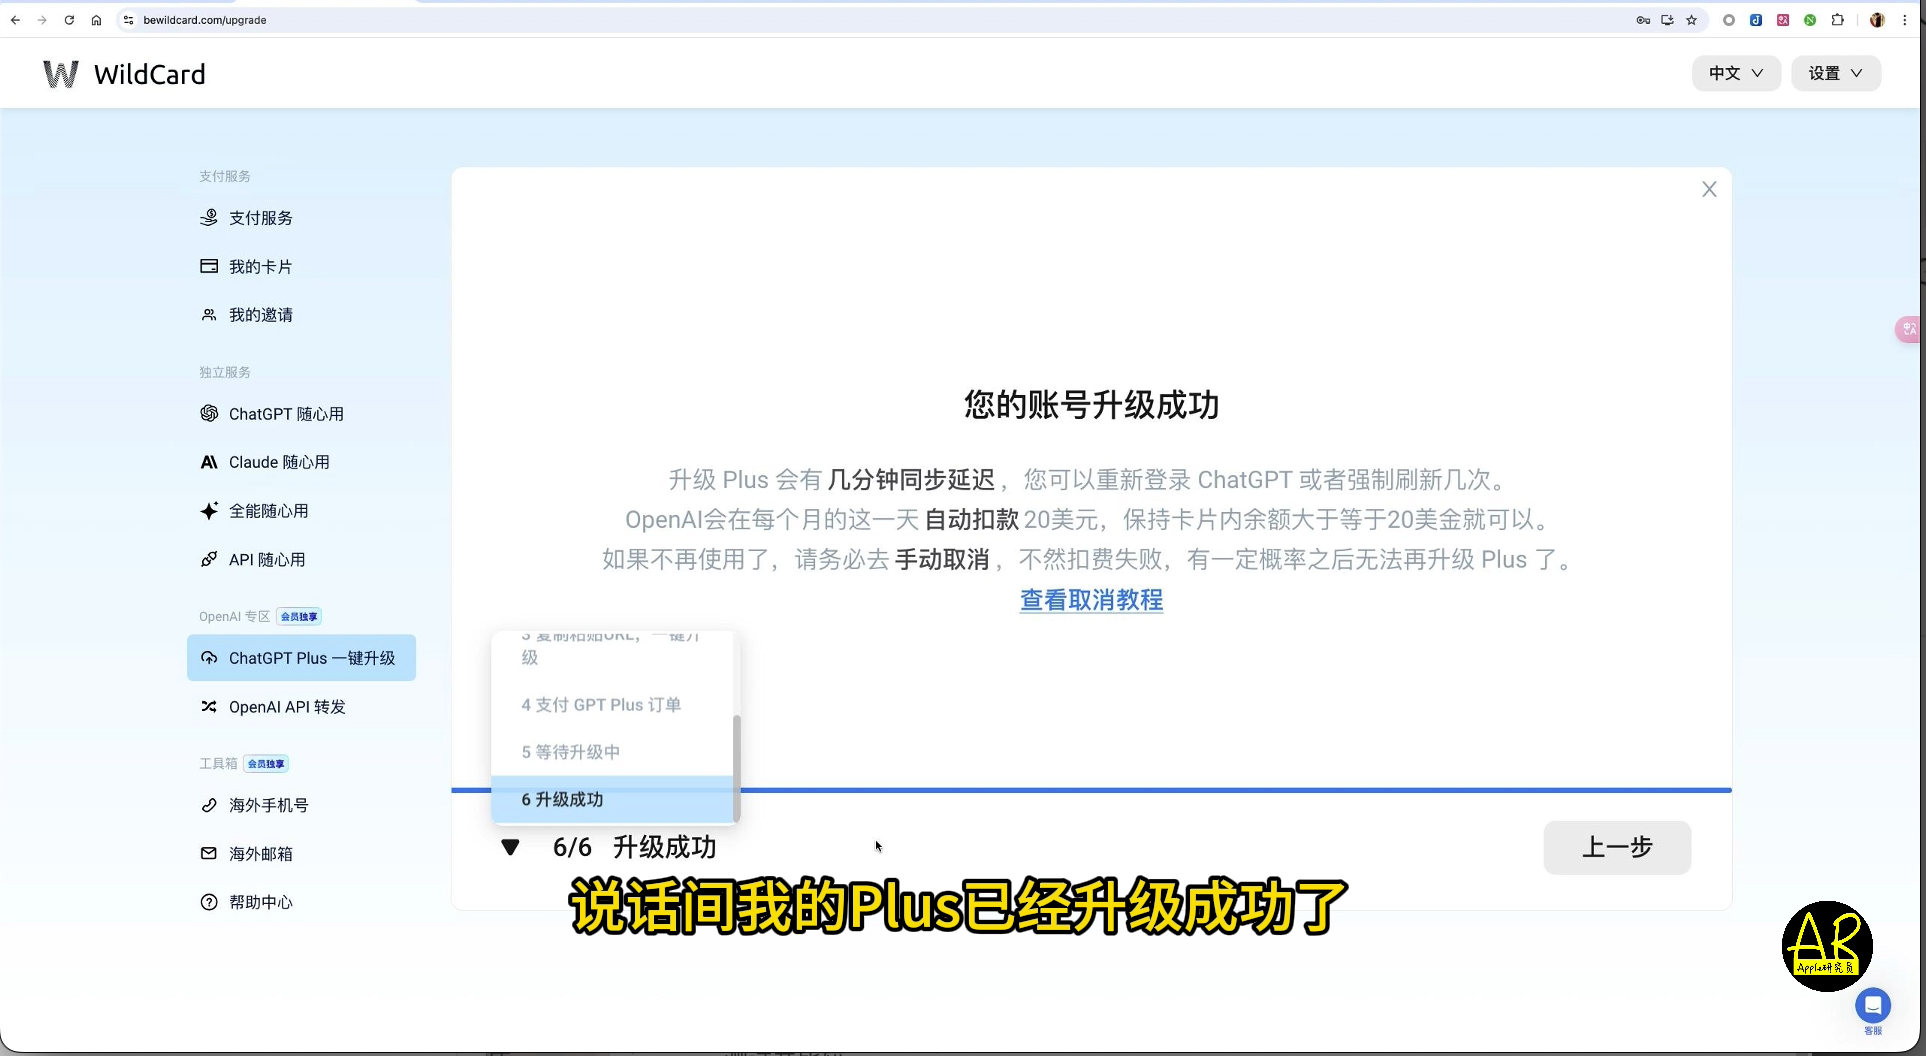Open the 设置 settings dropdown
Screen dimensions: 1926x1056
coord(1835,73)
